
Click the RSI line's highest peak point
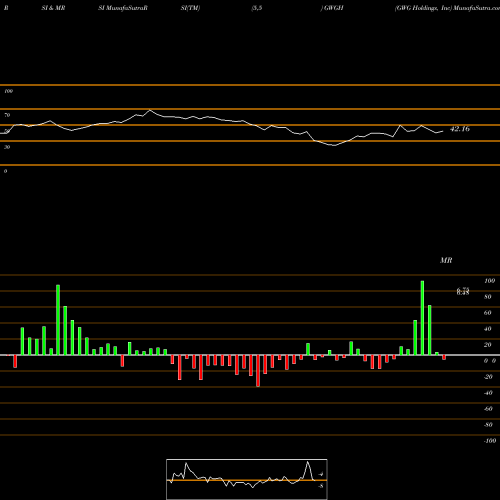pyautogui.click(x=150, y=110)
